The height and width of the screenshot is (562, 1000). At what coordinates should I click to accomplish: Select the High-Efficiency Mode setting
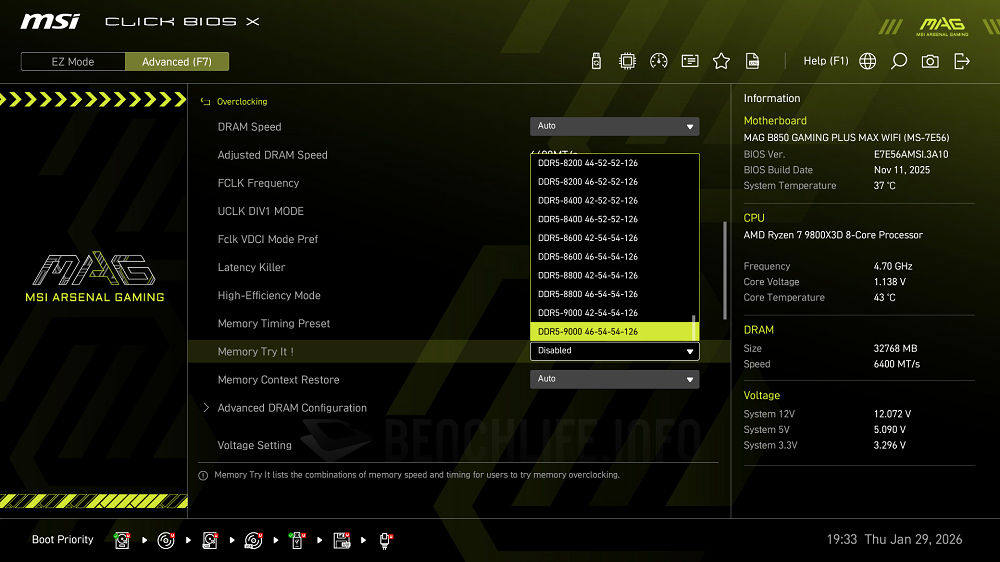tap(269, 295)
